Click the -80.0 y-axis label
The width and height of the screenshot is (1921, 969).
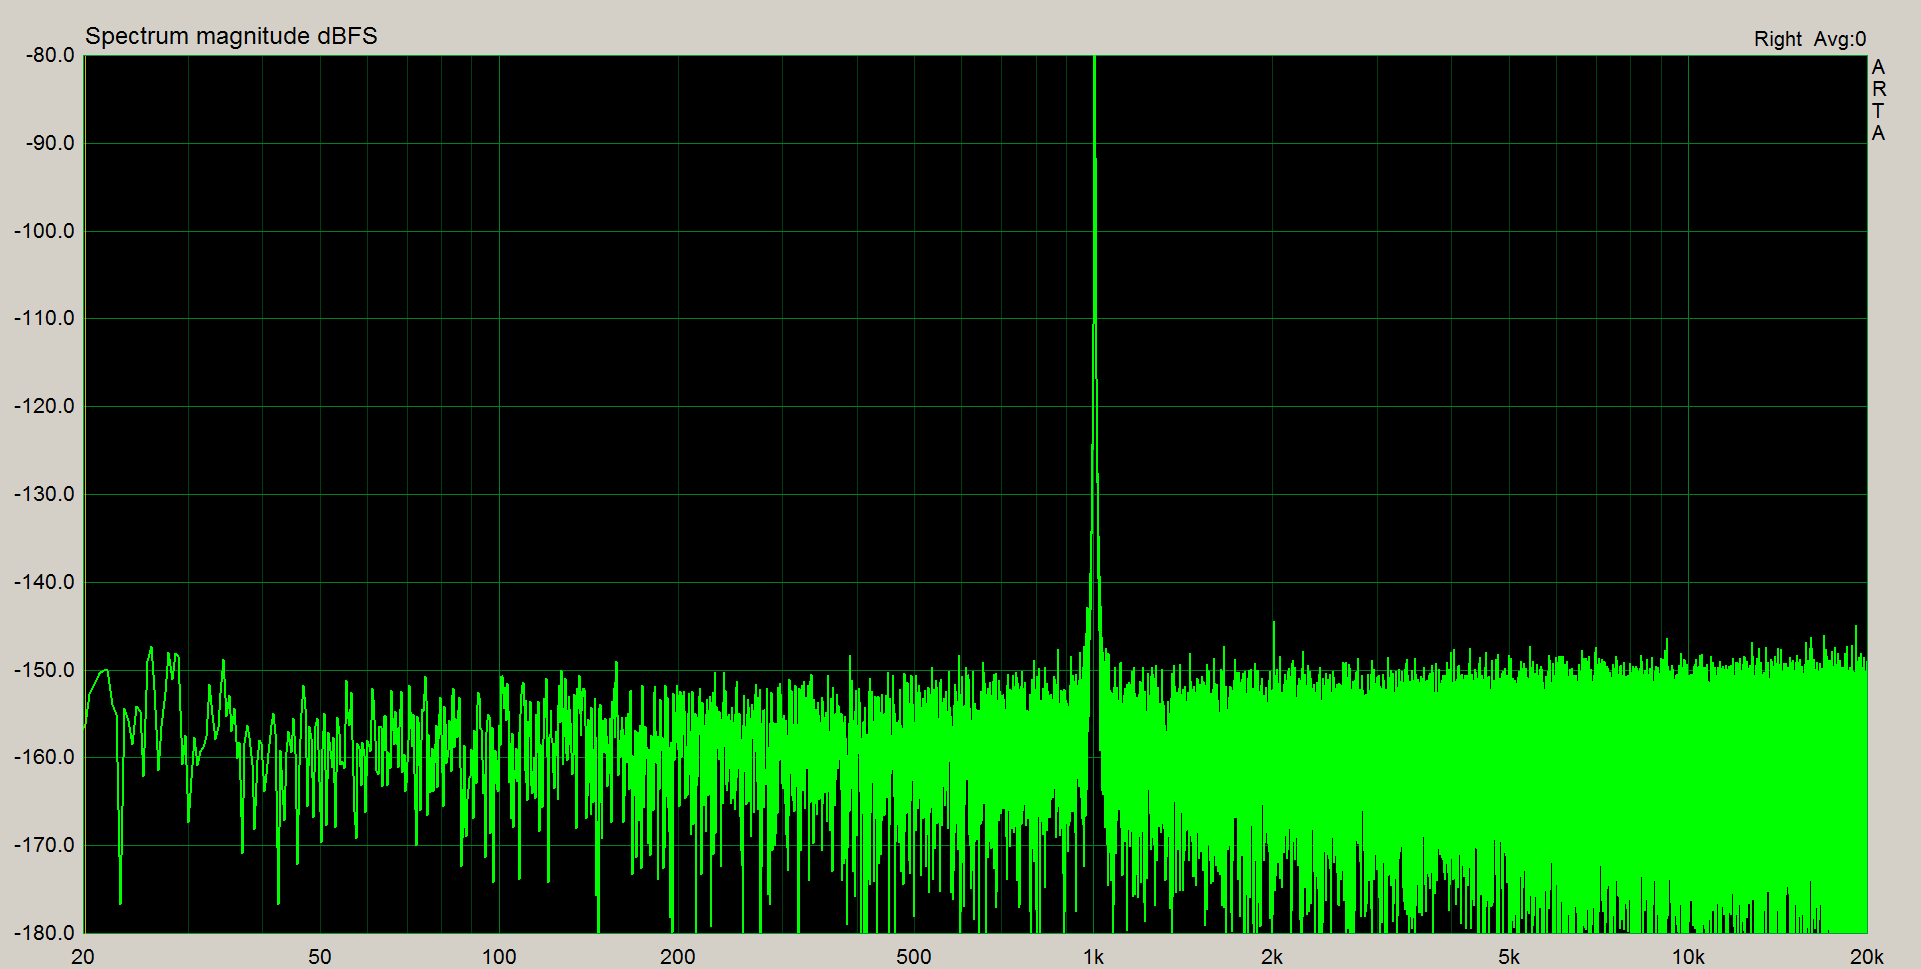[50, 55]
